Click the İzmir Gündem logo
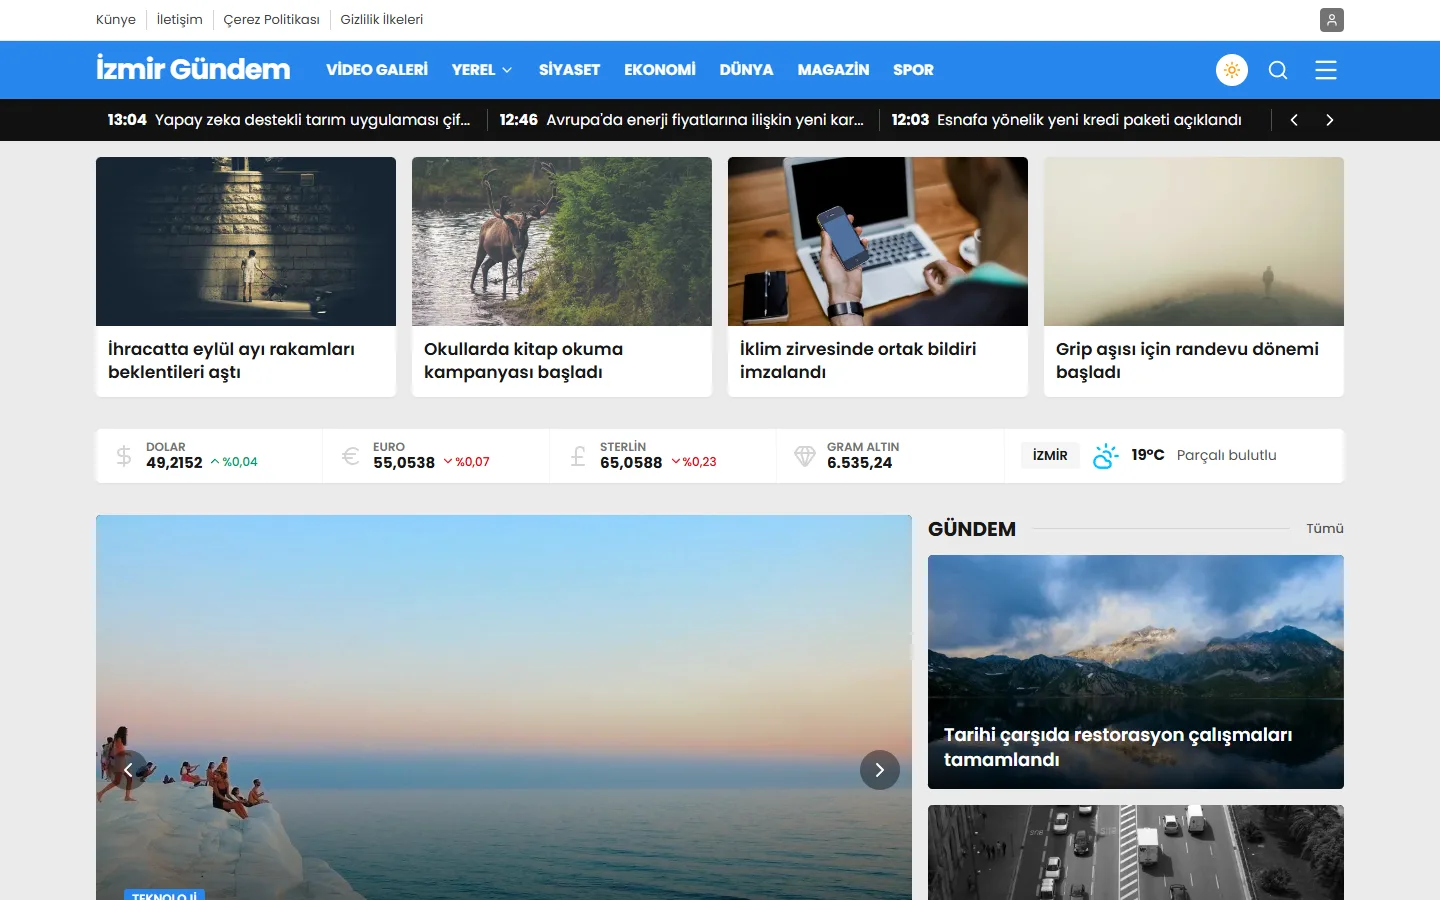1440x900 pixels. point(193,68)
